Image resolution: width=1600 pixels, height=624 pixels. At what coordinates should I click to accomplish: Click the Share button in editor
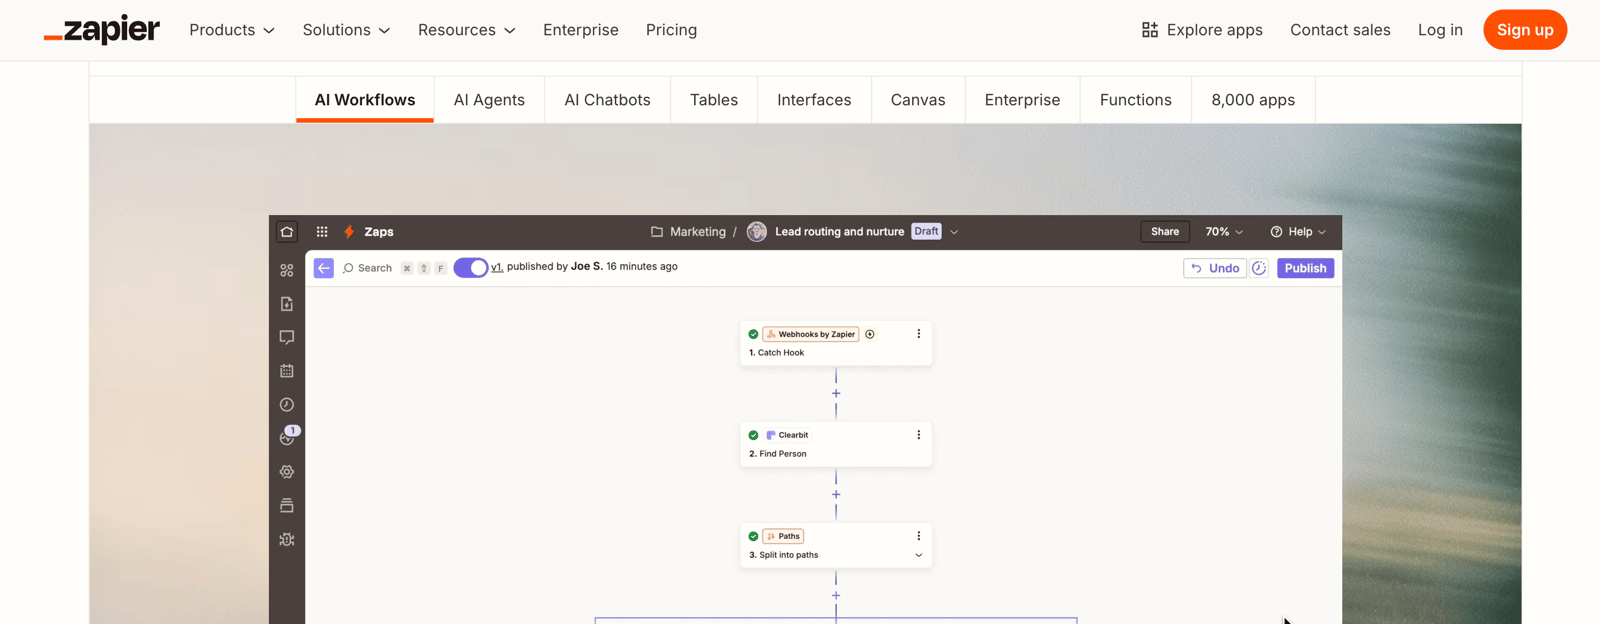[x=1165, y=232]
